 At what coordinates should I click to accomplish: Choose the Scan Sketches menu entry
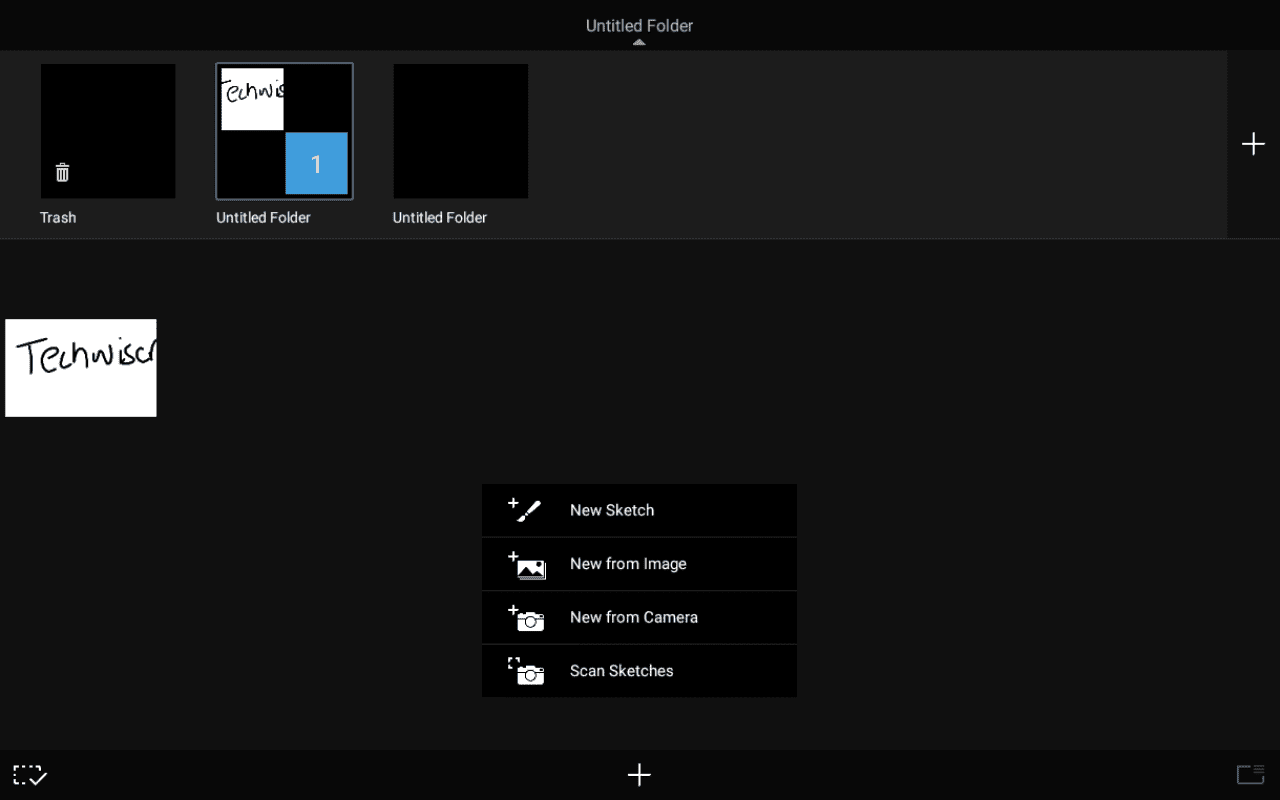[x=621, y=671]
